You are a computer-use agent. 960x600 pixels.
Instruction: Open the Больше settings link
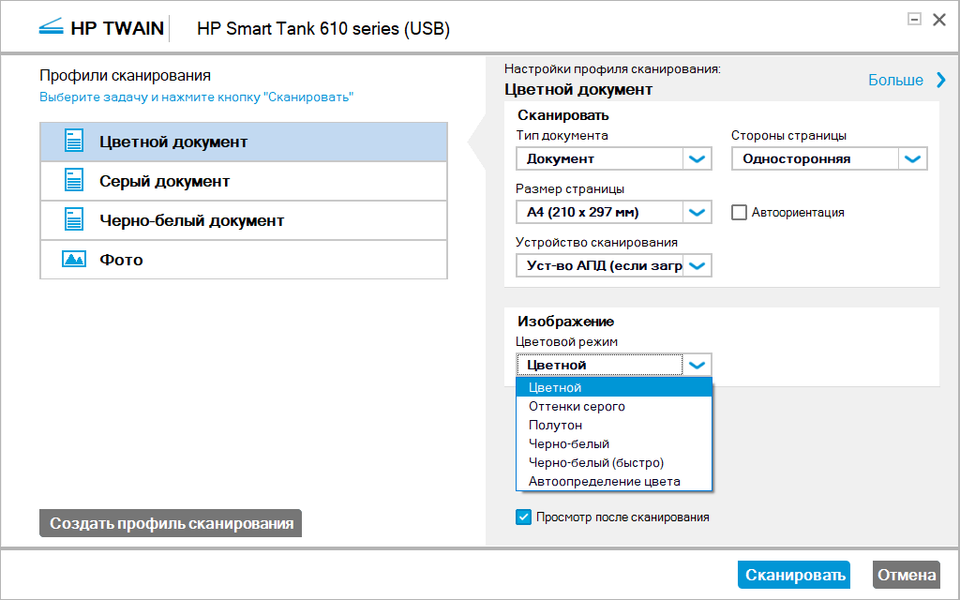(x=895, y=80)
